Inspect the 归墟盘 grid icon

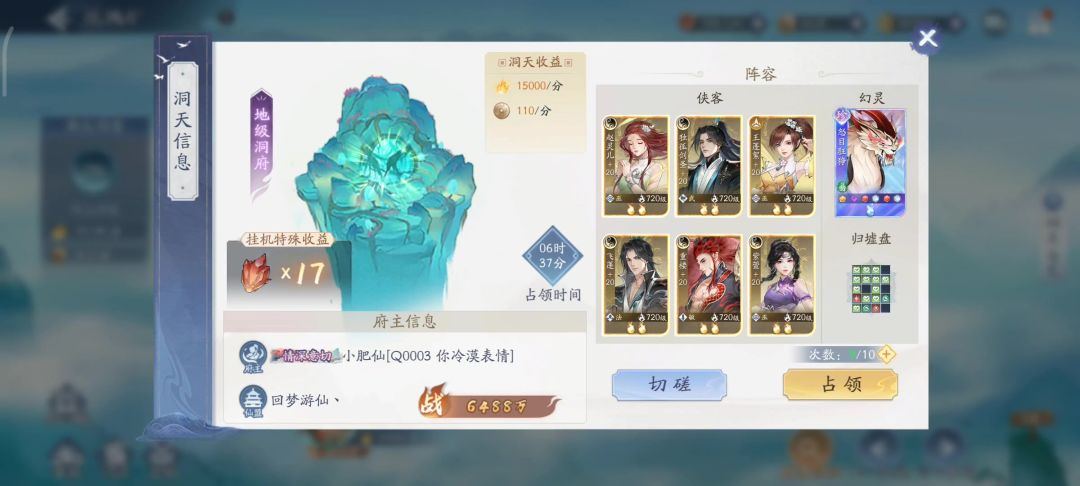coord(871,289)
